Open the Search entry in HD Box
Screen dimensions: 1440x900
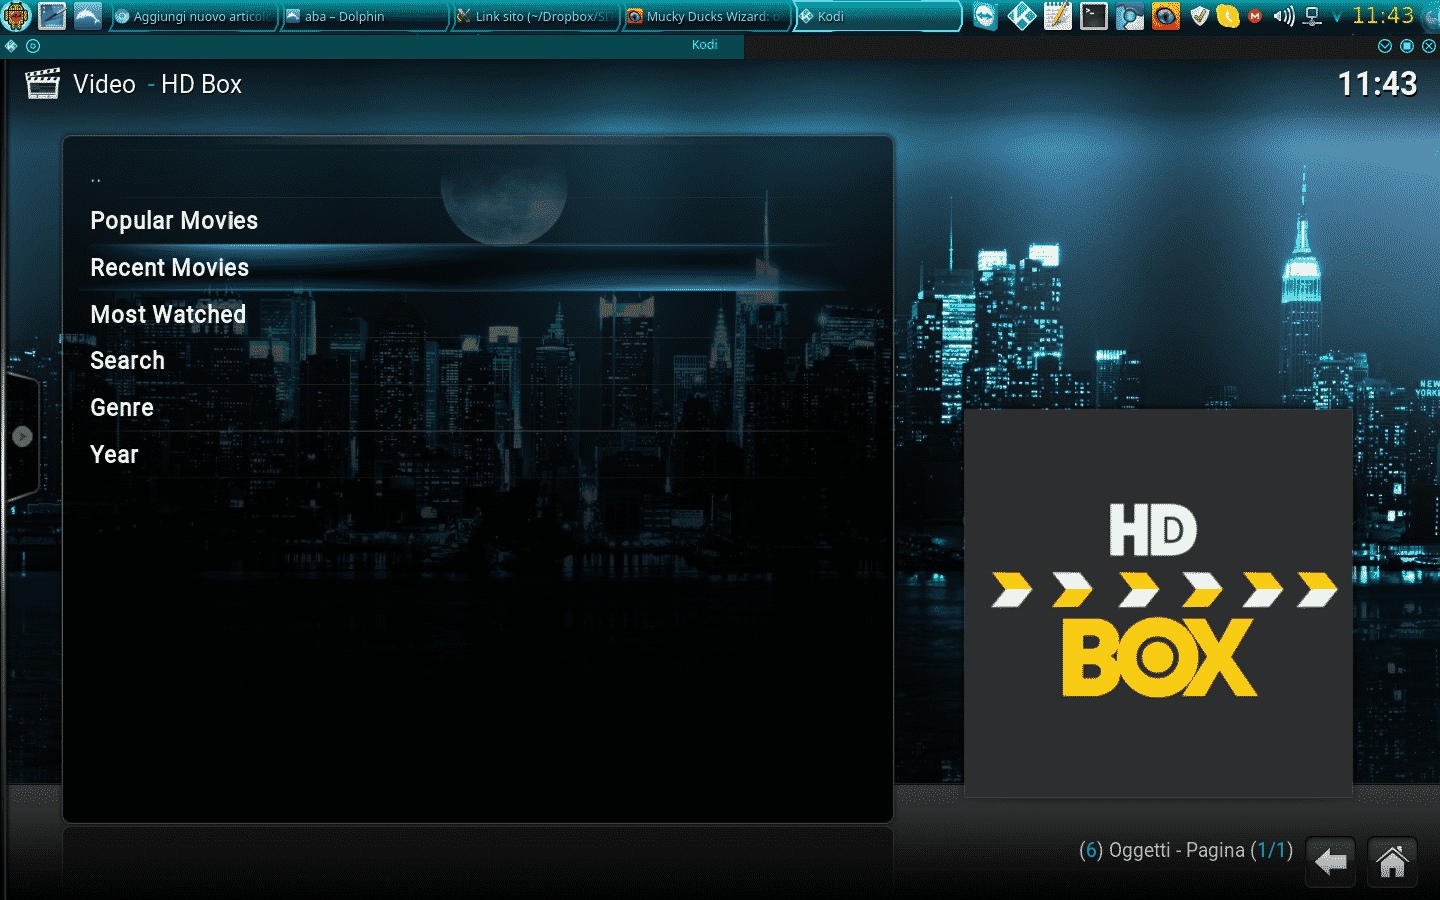(478, 360)
